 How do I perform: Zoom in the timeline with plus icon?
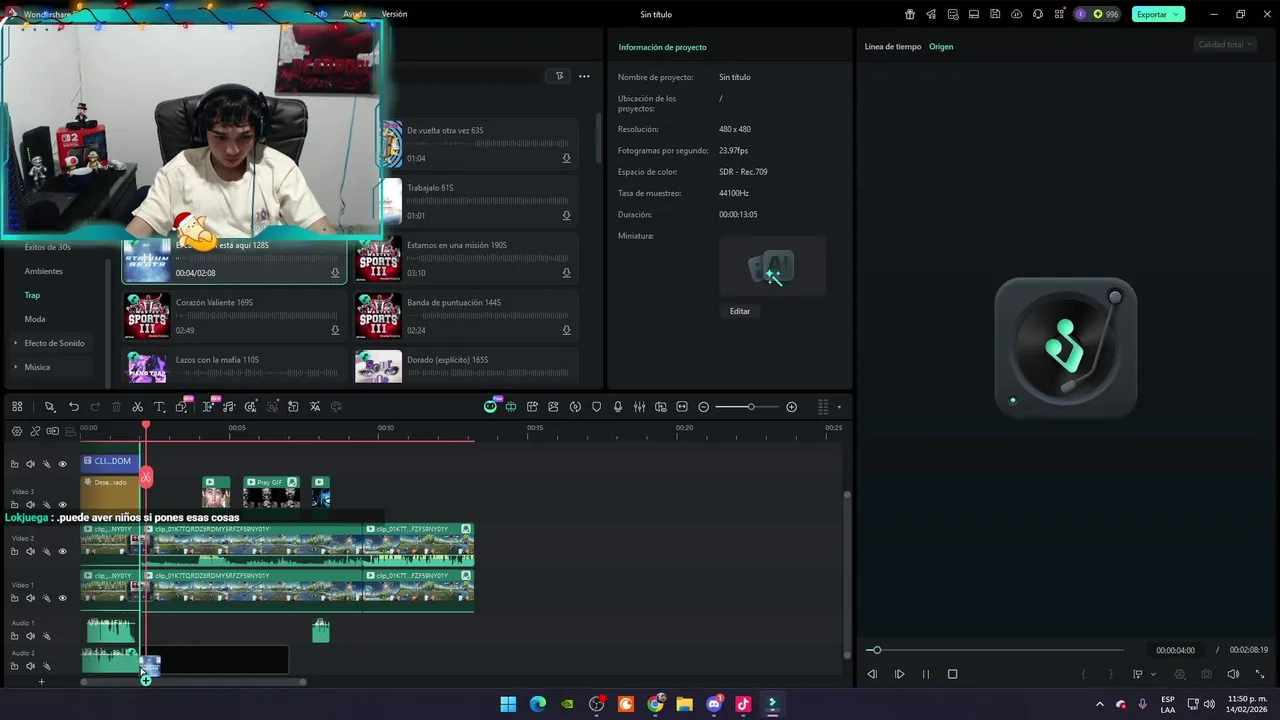[792, 407]
